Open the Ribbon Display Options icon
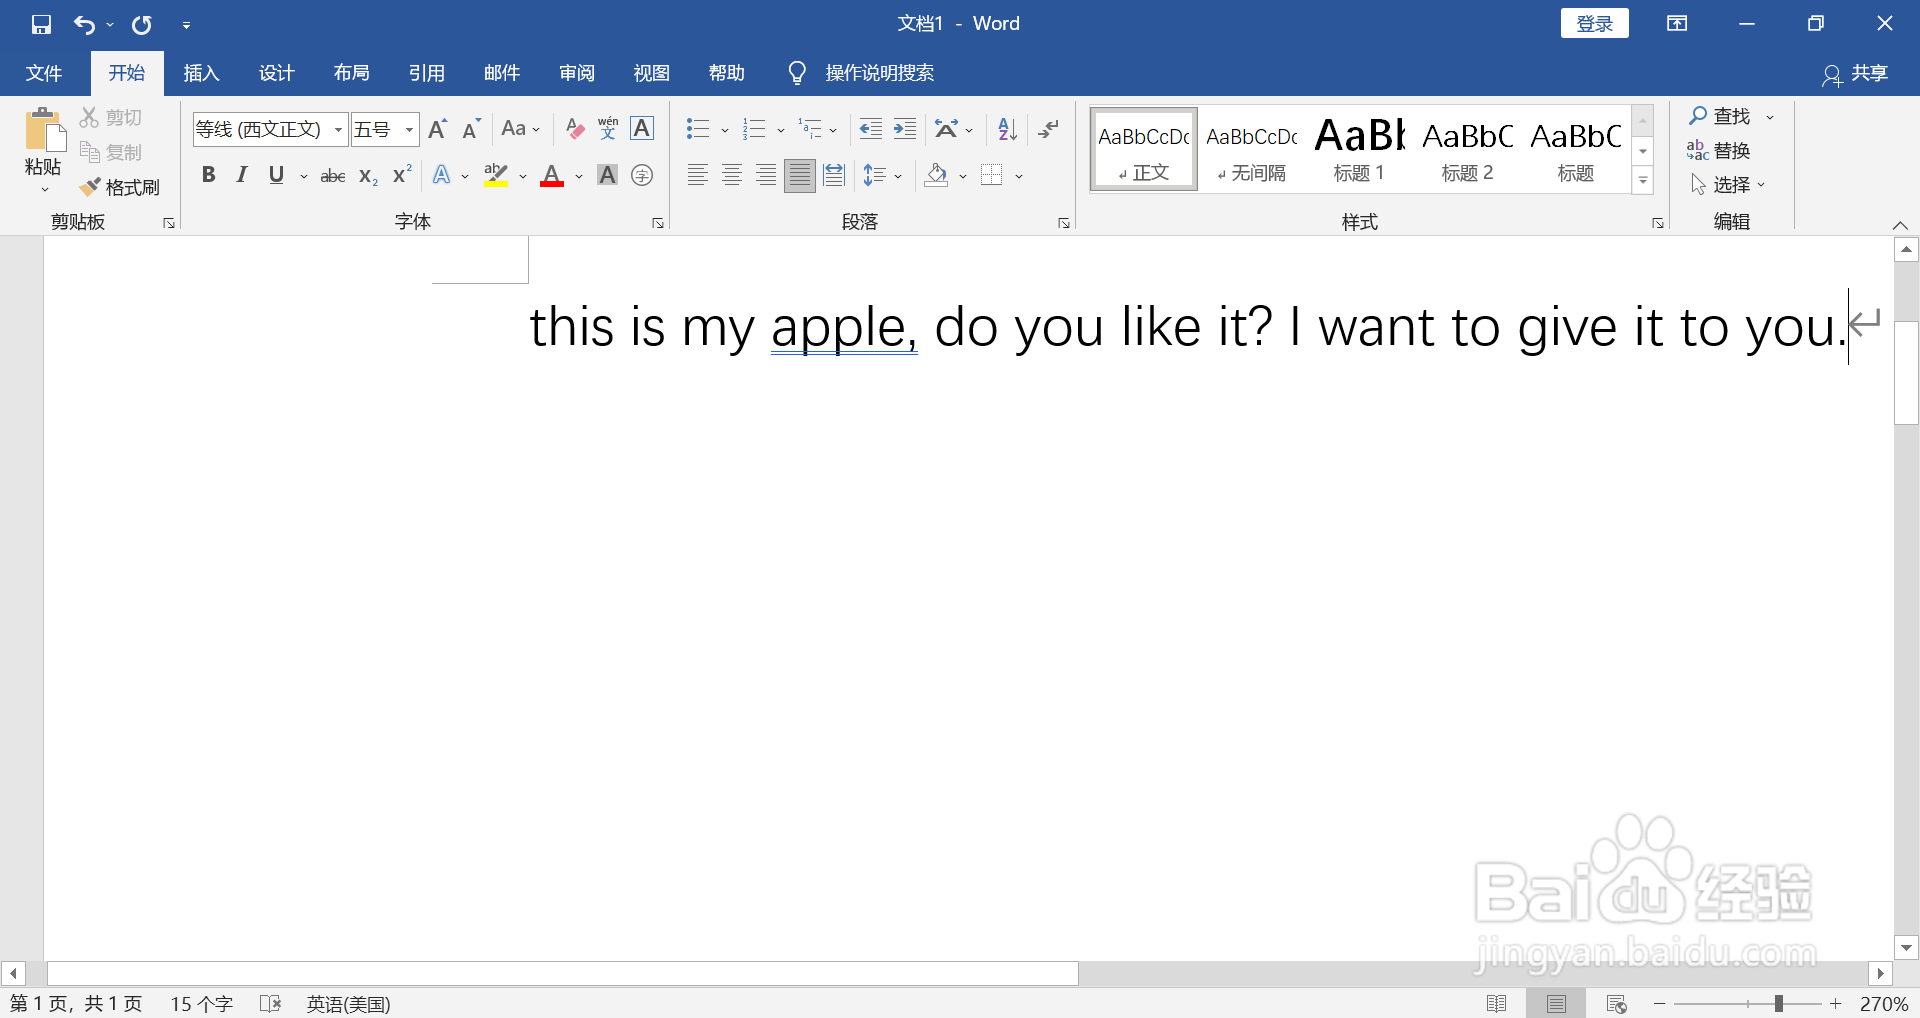 tap(1677, 24)
